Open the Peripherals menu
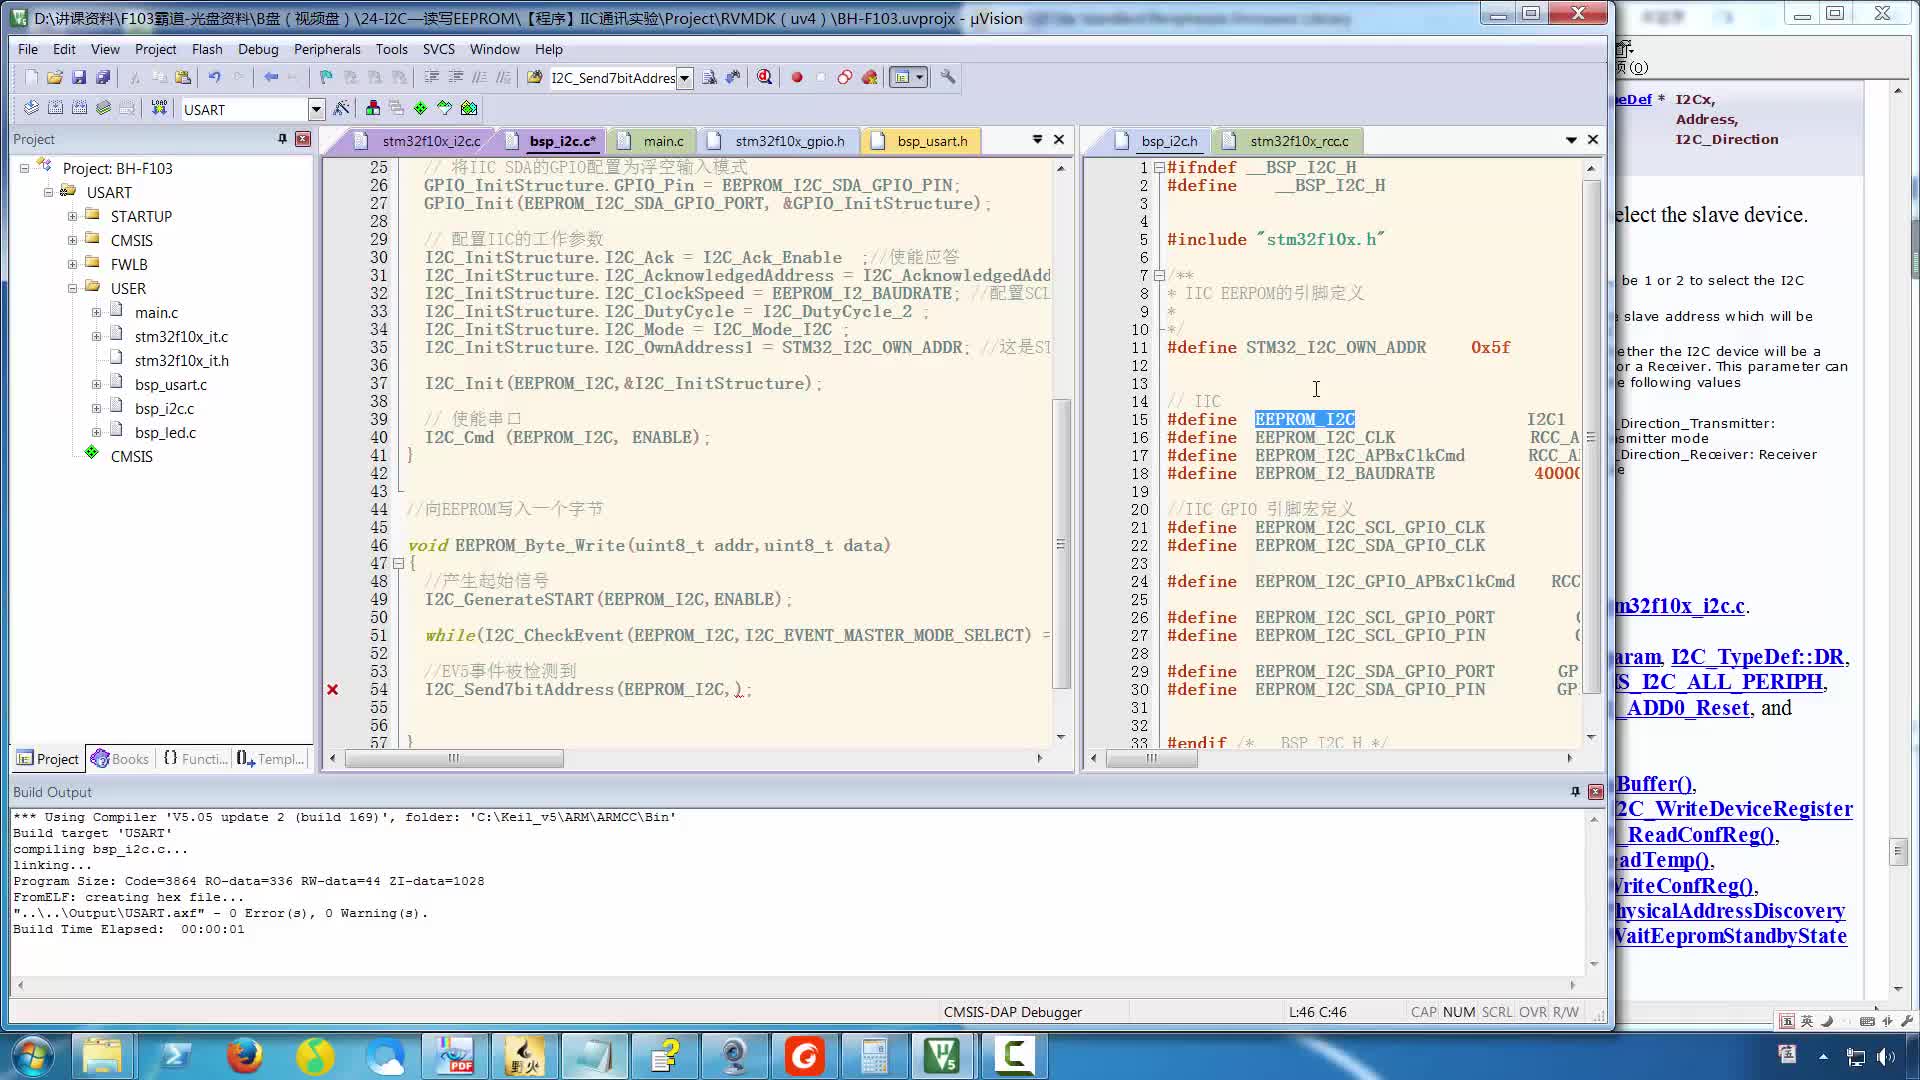Screen dimensions: 1920x1080 coord(327,49)
